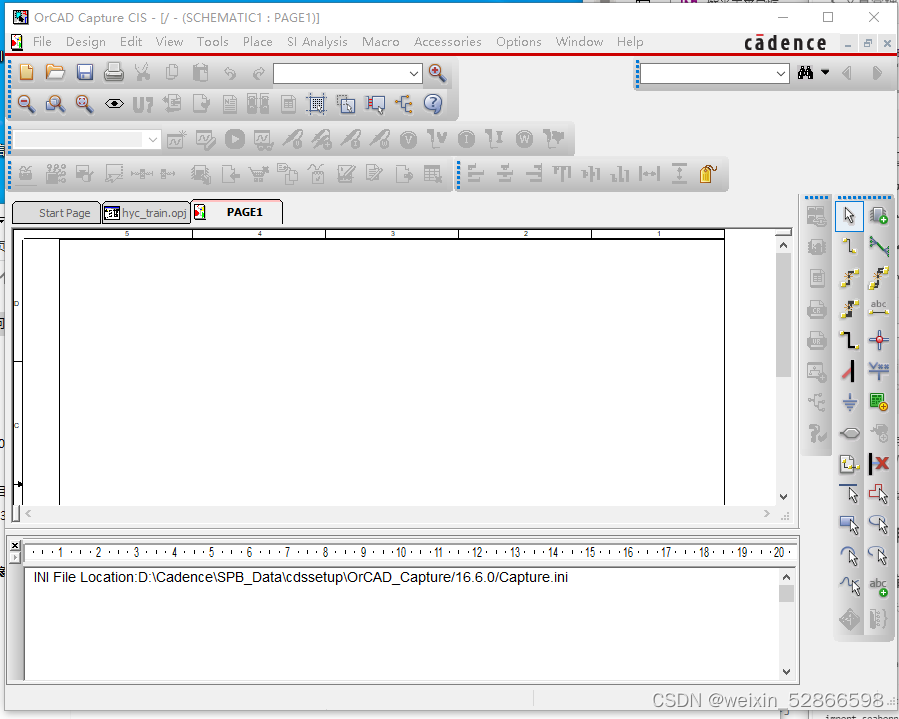Activate the Select arrow tool in the palette

(x=849, y=216)
